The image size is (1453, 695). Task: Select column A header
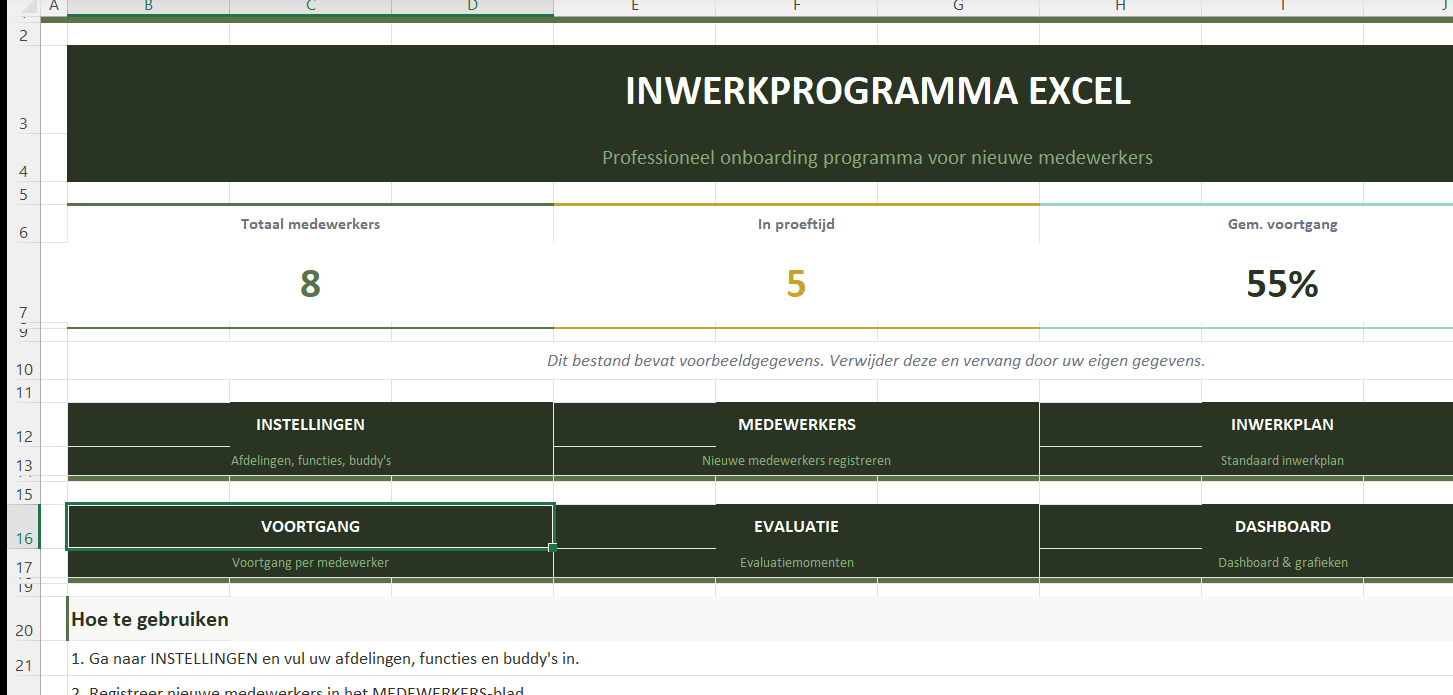coord(53,7)
